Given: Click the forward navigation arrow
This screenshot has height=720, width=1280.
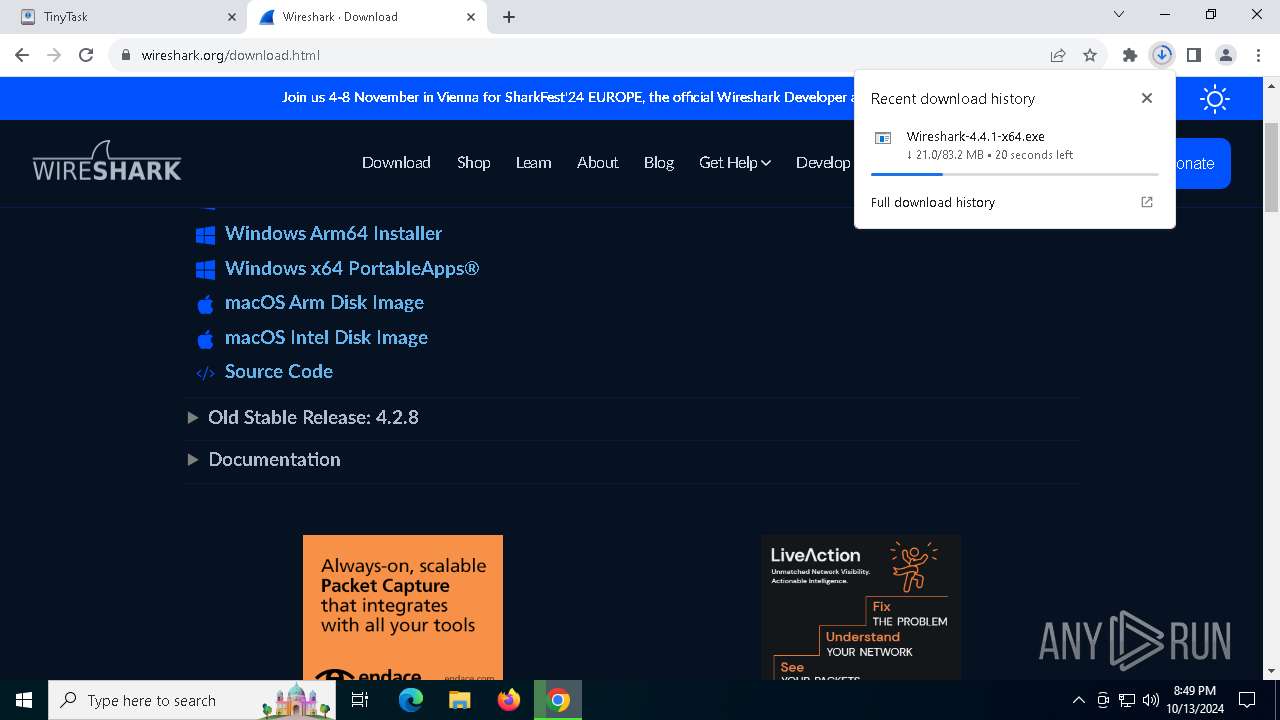Looking at the screenshot, I should [x=54, y=55].
